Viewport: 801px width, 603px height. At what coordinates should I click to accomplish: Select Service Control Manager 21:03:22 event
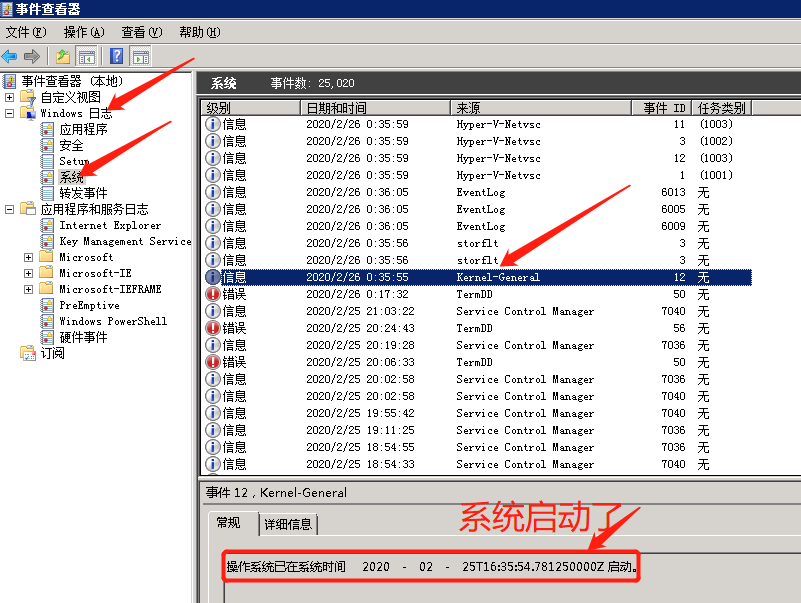pyautogui.click(x=477, y=311)
